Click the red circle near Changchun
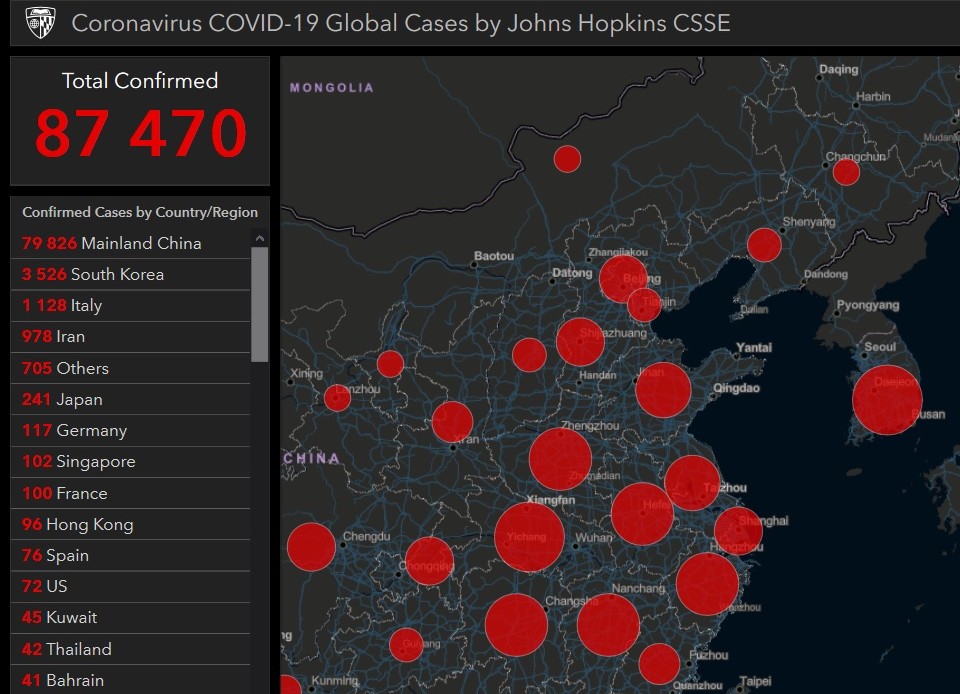 [x=846, y=172]
